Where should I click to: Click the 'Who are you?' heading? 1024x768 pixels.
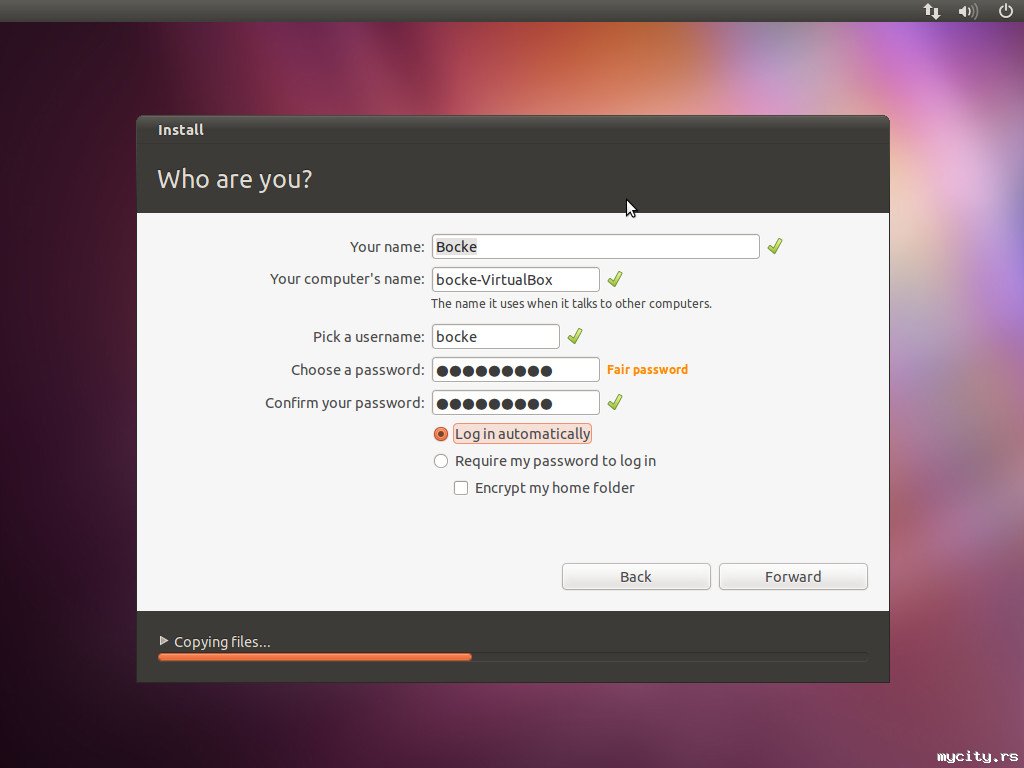click(235, 179)
